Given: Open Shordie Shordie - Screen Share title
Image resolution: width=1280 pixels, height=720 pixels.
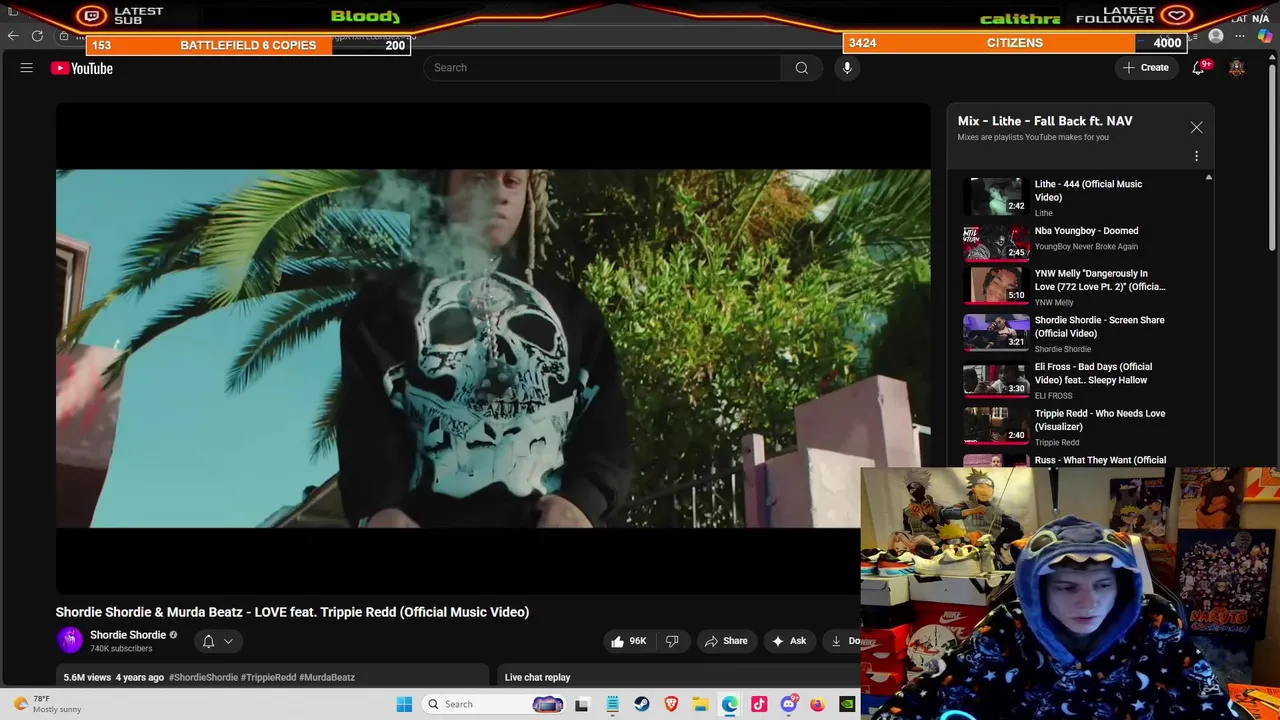Looking at the screenshot, I should (x=1099, y=327).
